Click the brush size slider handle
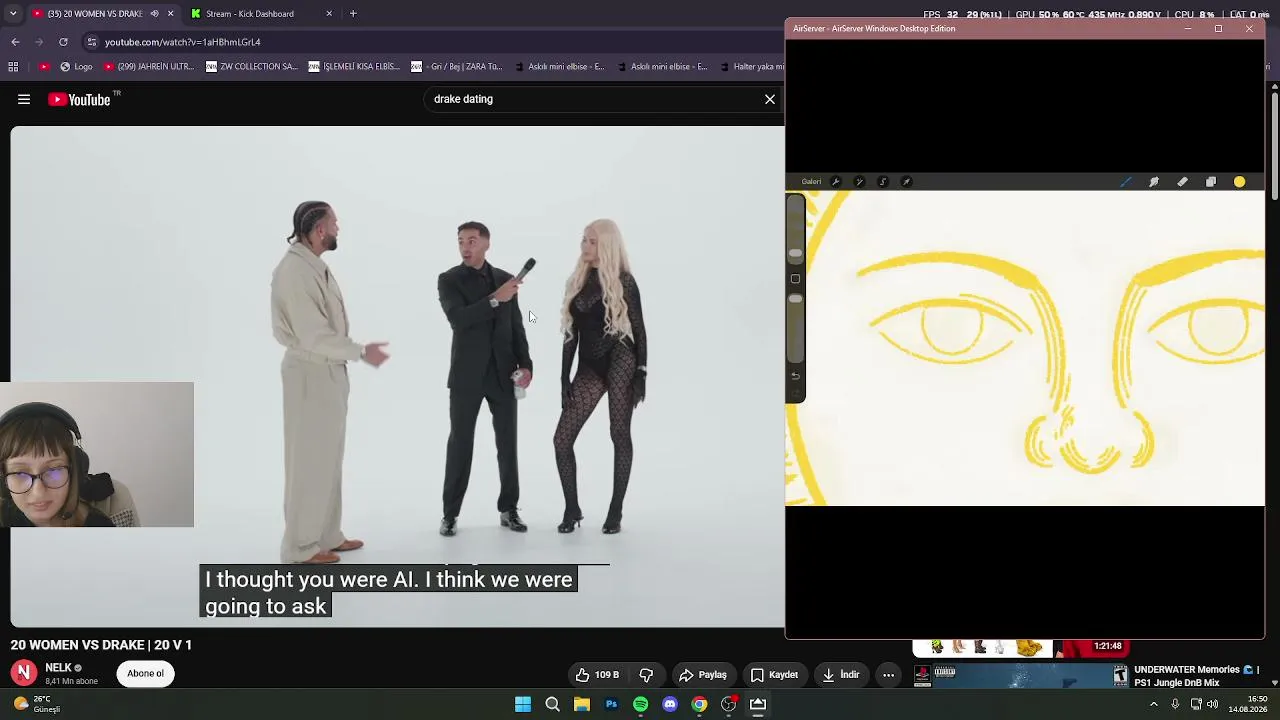The image size is (1280, 720). tap(796, 253)
